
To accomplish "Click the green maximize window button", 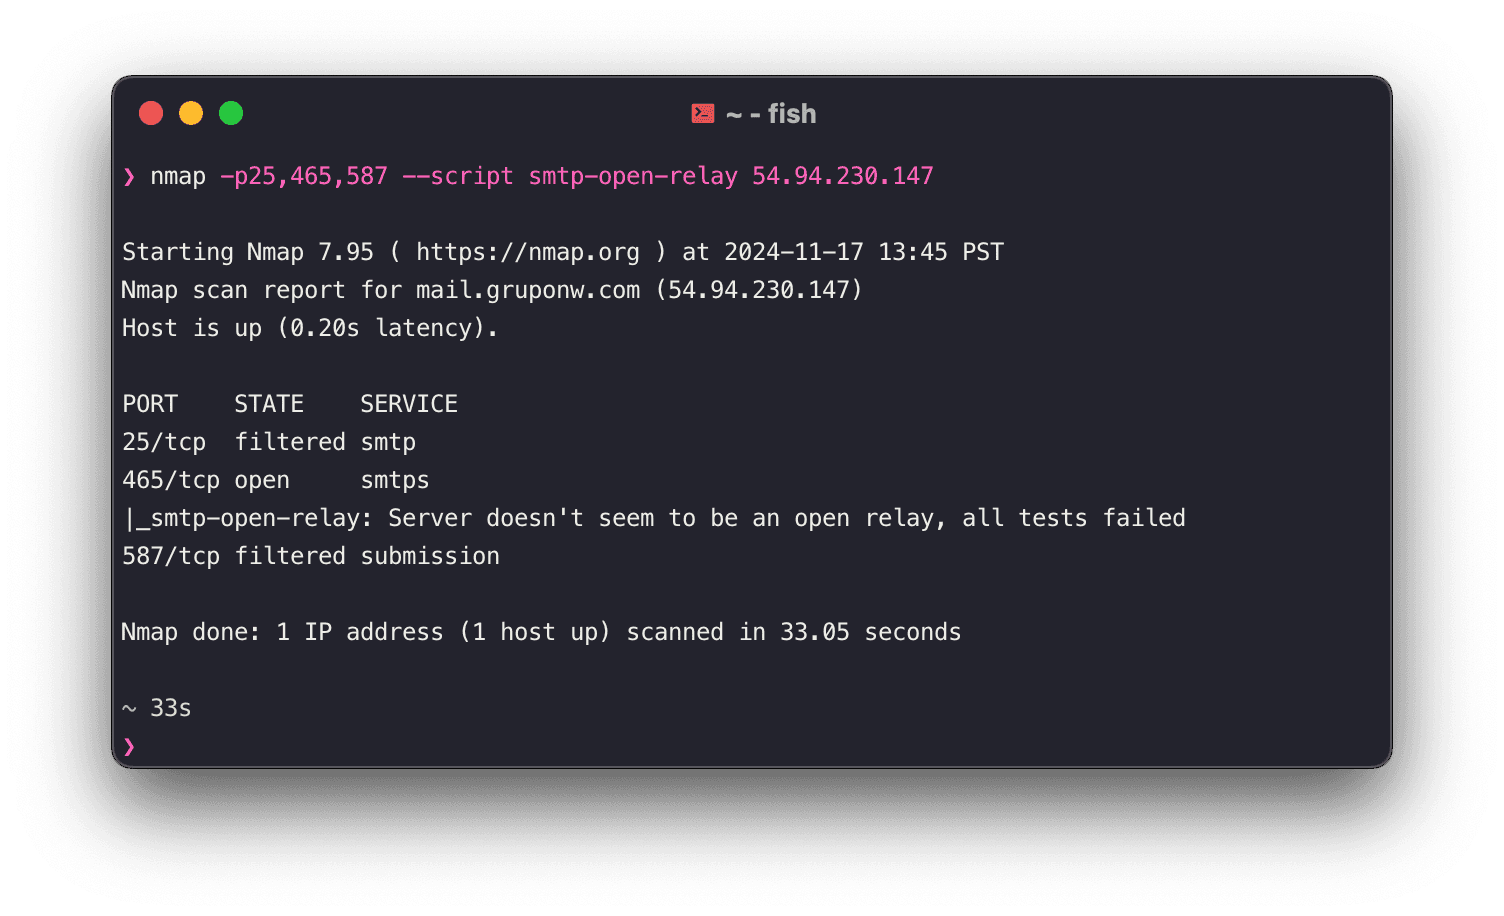I will click(231, 113).
